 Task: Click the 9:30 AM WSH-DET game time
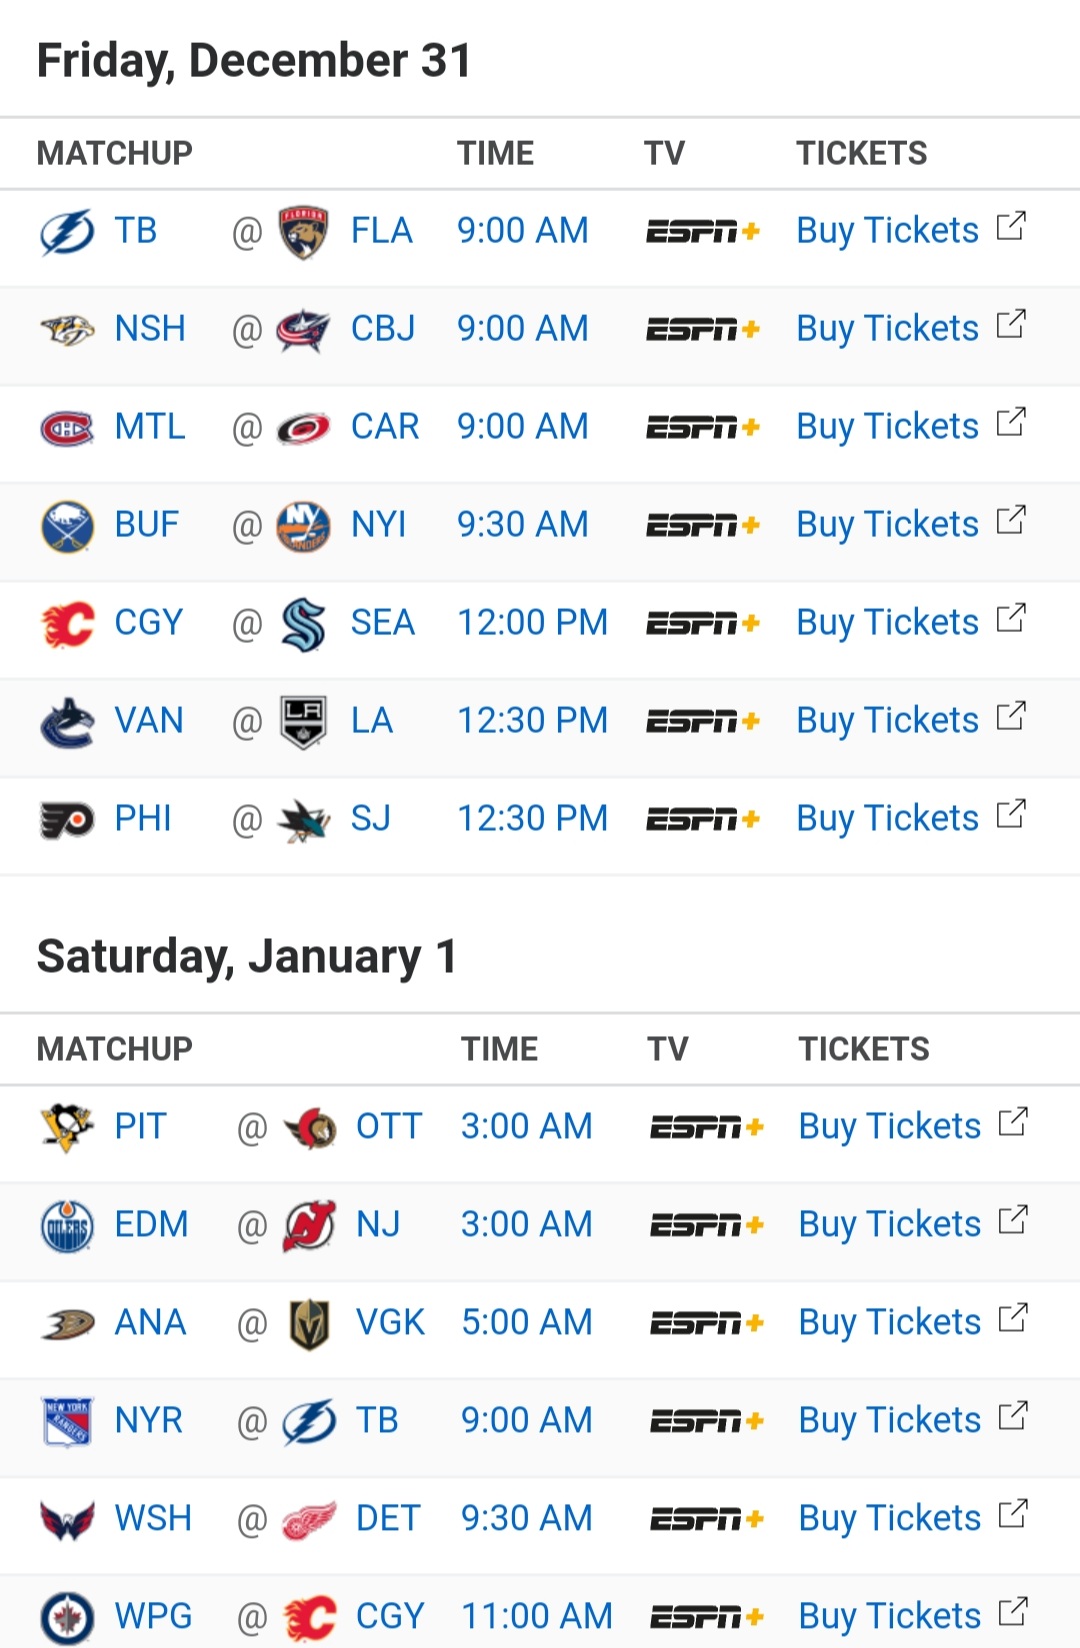[526, 1519]
